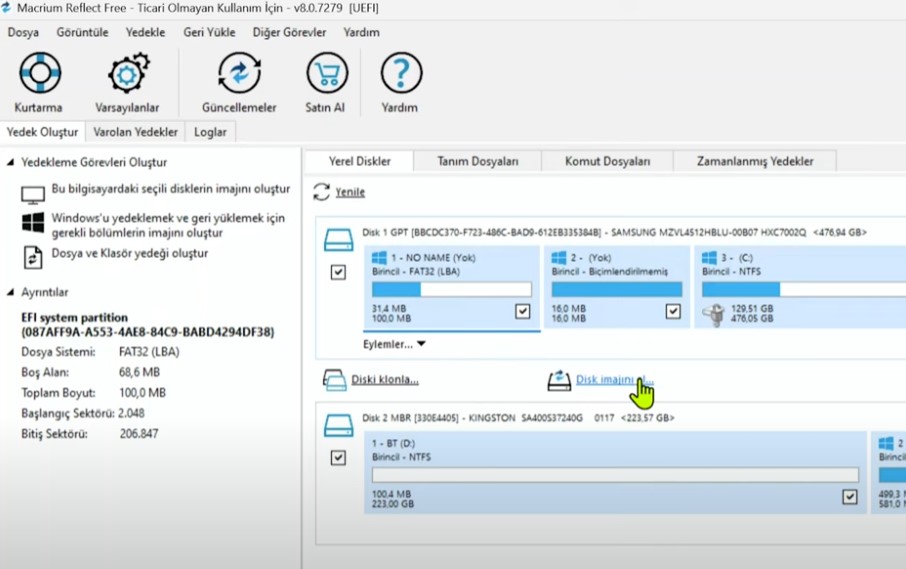Open the Eylemler actions dropdown
906x569 pixels.
tap(394, 344)
